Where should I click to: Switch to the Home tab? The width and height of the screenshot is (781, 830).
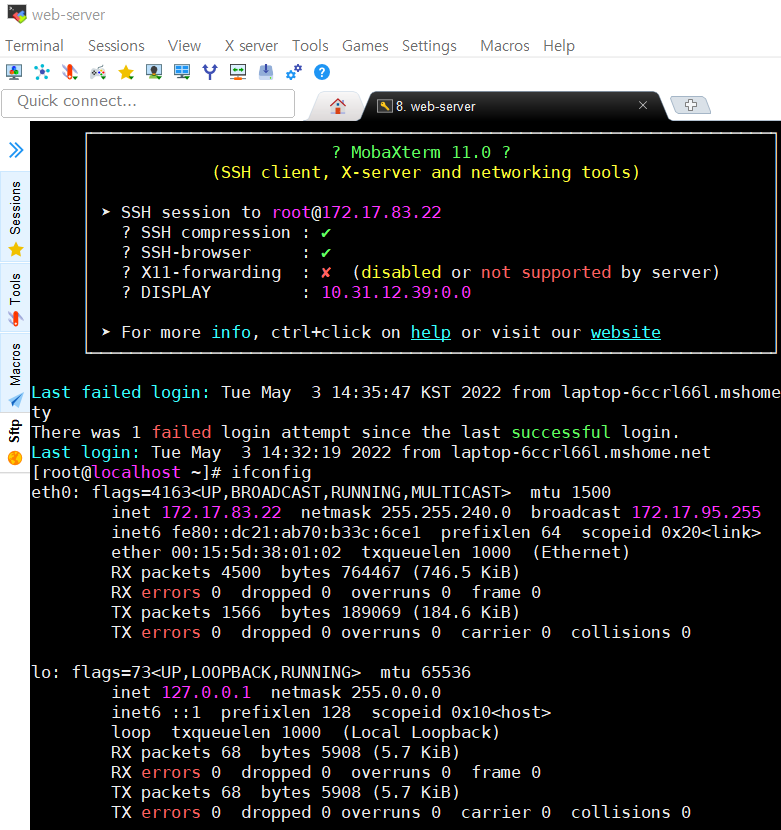click(x=337, y=106)
